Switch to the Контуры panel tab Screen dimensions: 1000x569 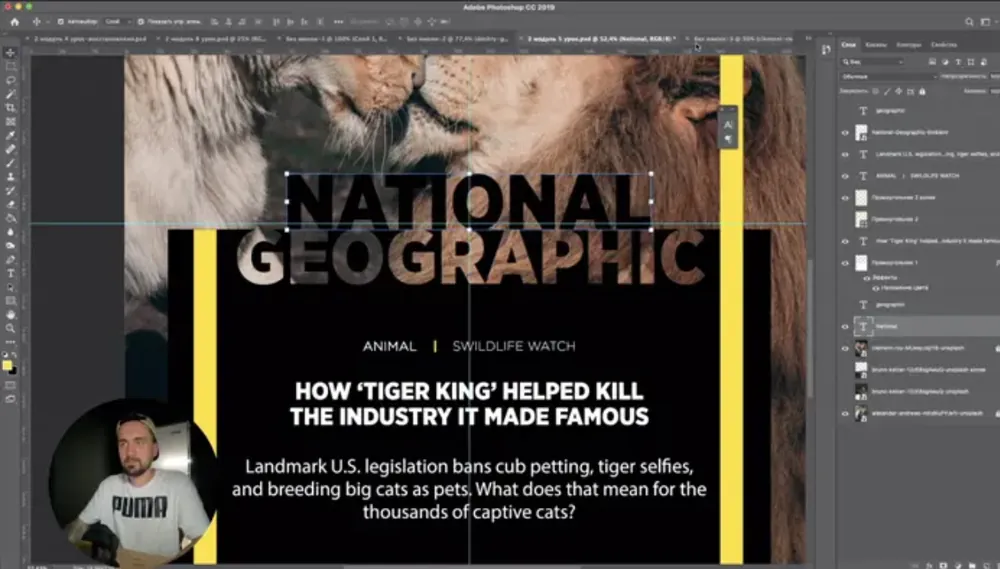(909, 45)
